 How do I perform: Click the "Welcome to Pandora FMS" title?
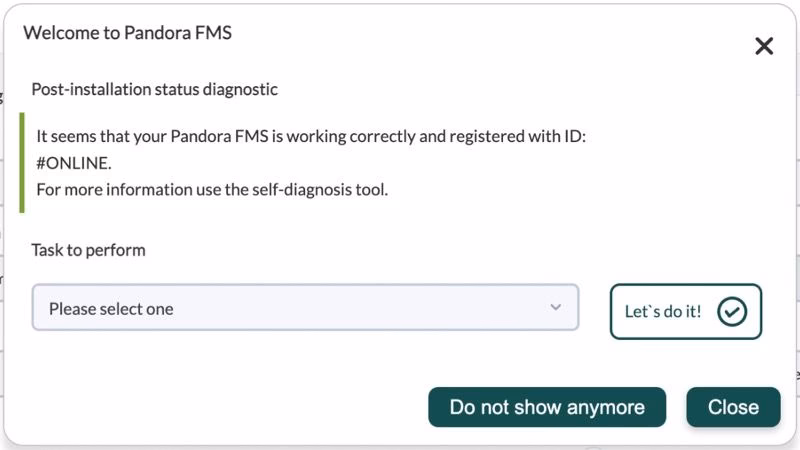point(127,33)
